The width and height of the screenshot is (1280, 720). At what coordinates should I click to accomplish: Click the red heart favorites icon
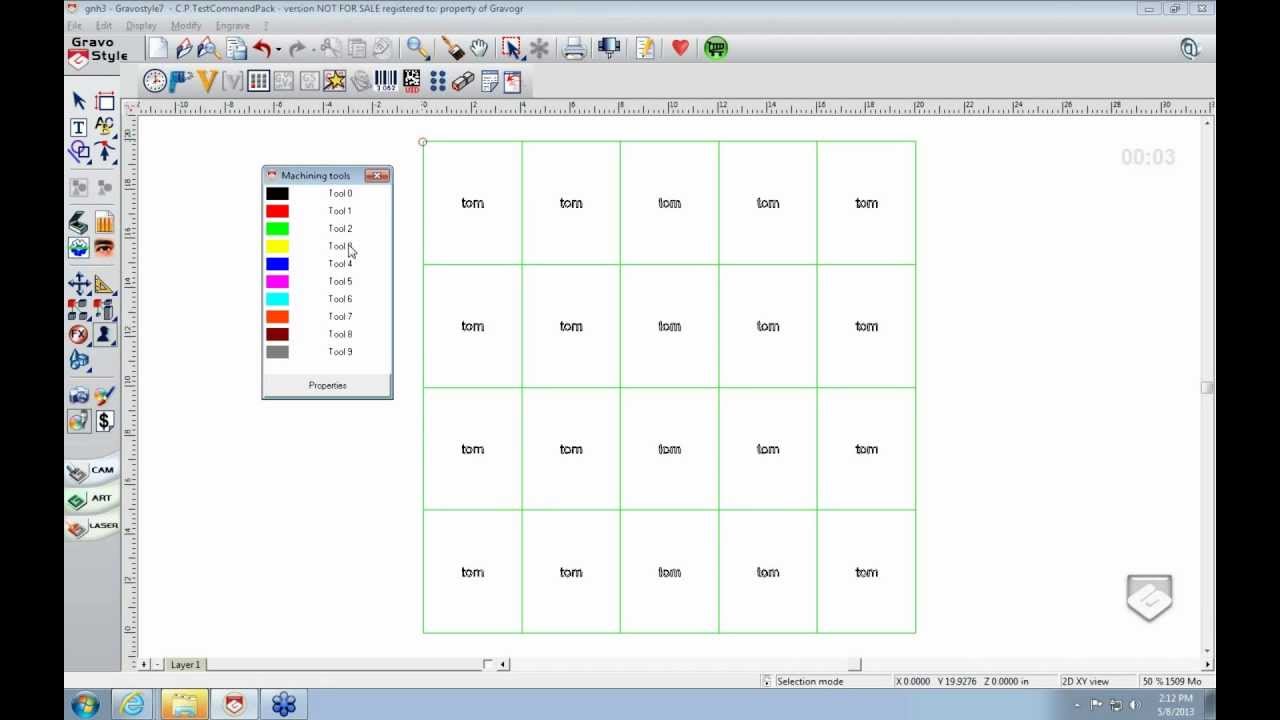pos(680,48)
